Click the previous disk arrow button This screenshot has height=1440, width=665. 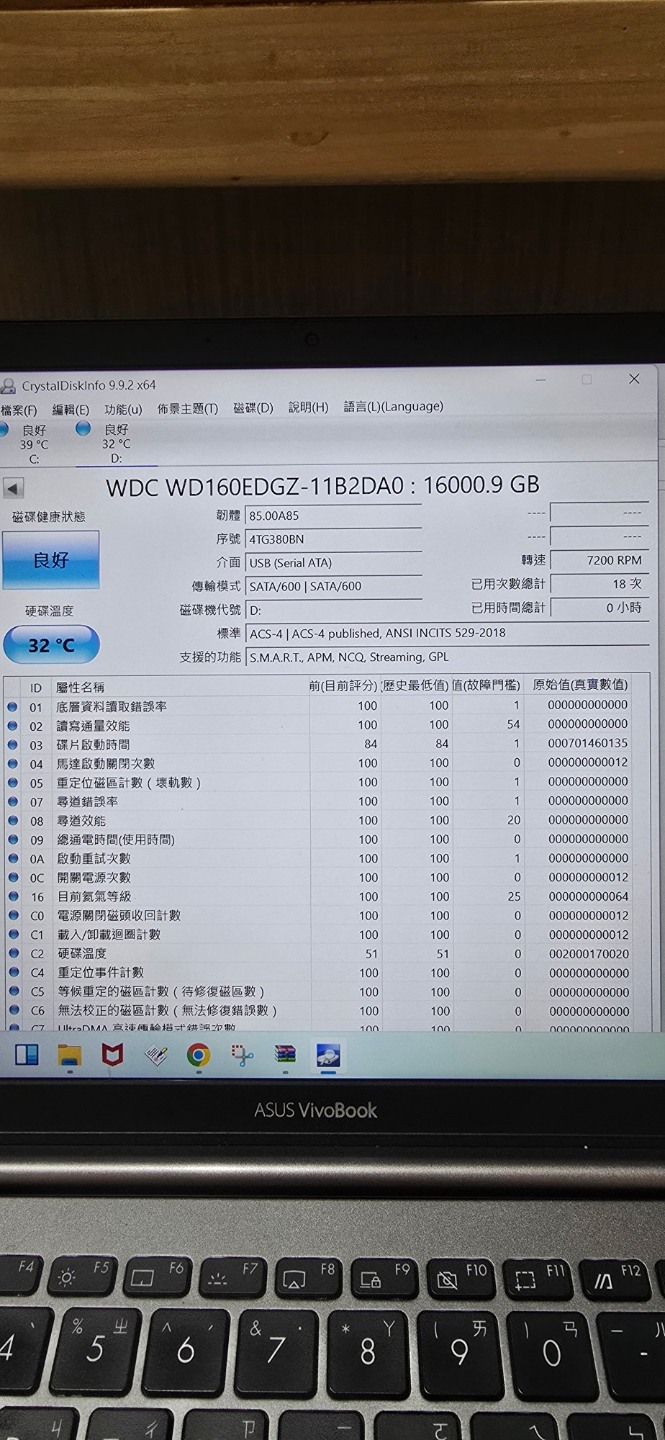(13, 489)
